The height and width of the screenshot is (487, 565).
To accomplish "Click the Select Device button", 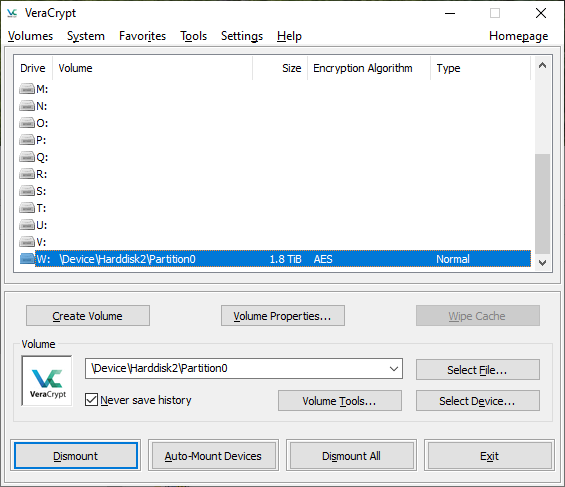I will pos(477,401).
